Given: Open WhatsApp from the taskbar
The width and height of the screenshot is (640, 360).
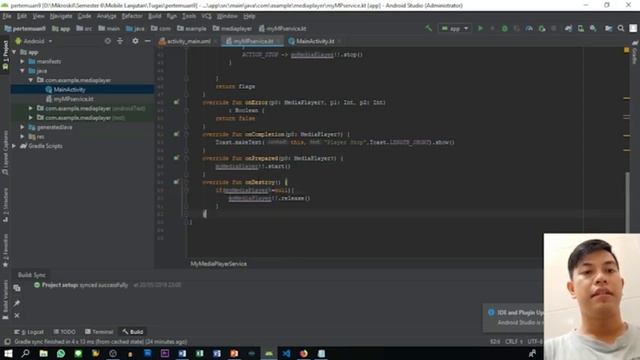Looking at the screenshot, I should pos(61,353).
